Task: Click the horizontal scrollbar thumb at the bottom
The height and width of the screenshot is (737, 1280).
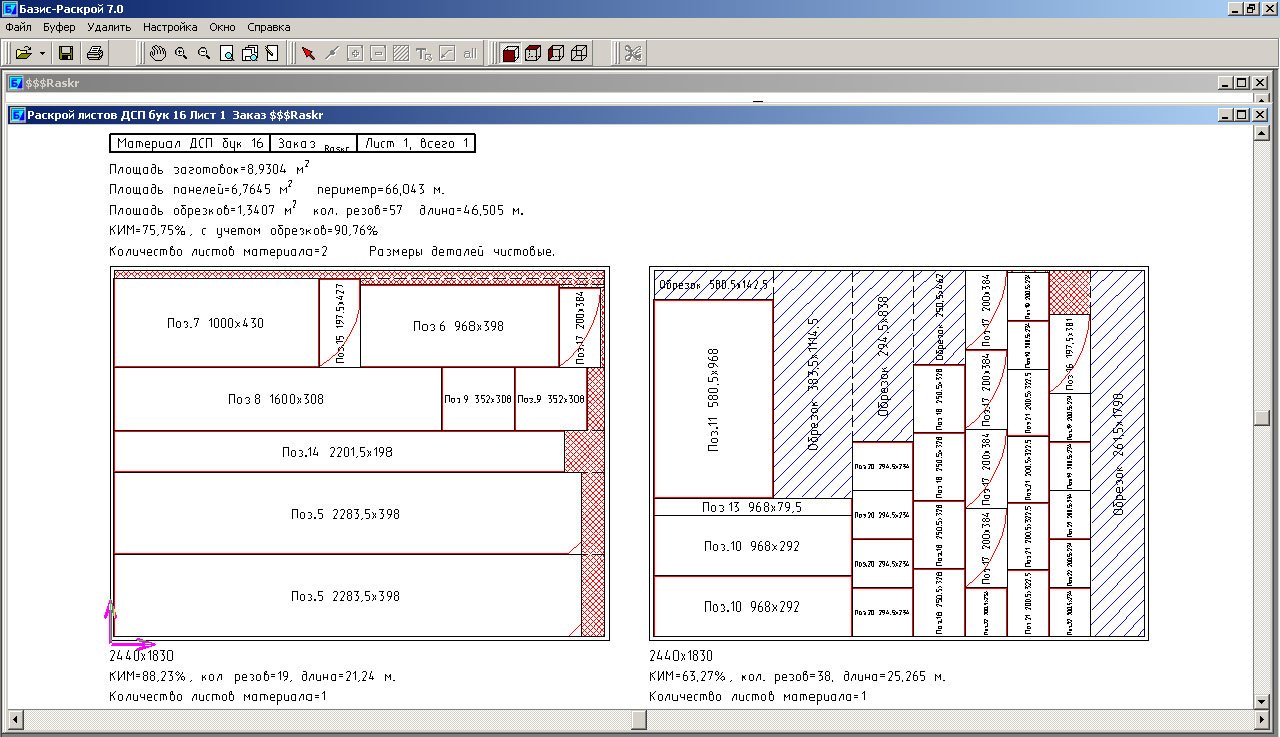Action: (x=640, y=719)
